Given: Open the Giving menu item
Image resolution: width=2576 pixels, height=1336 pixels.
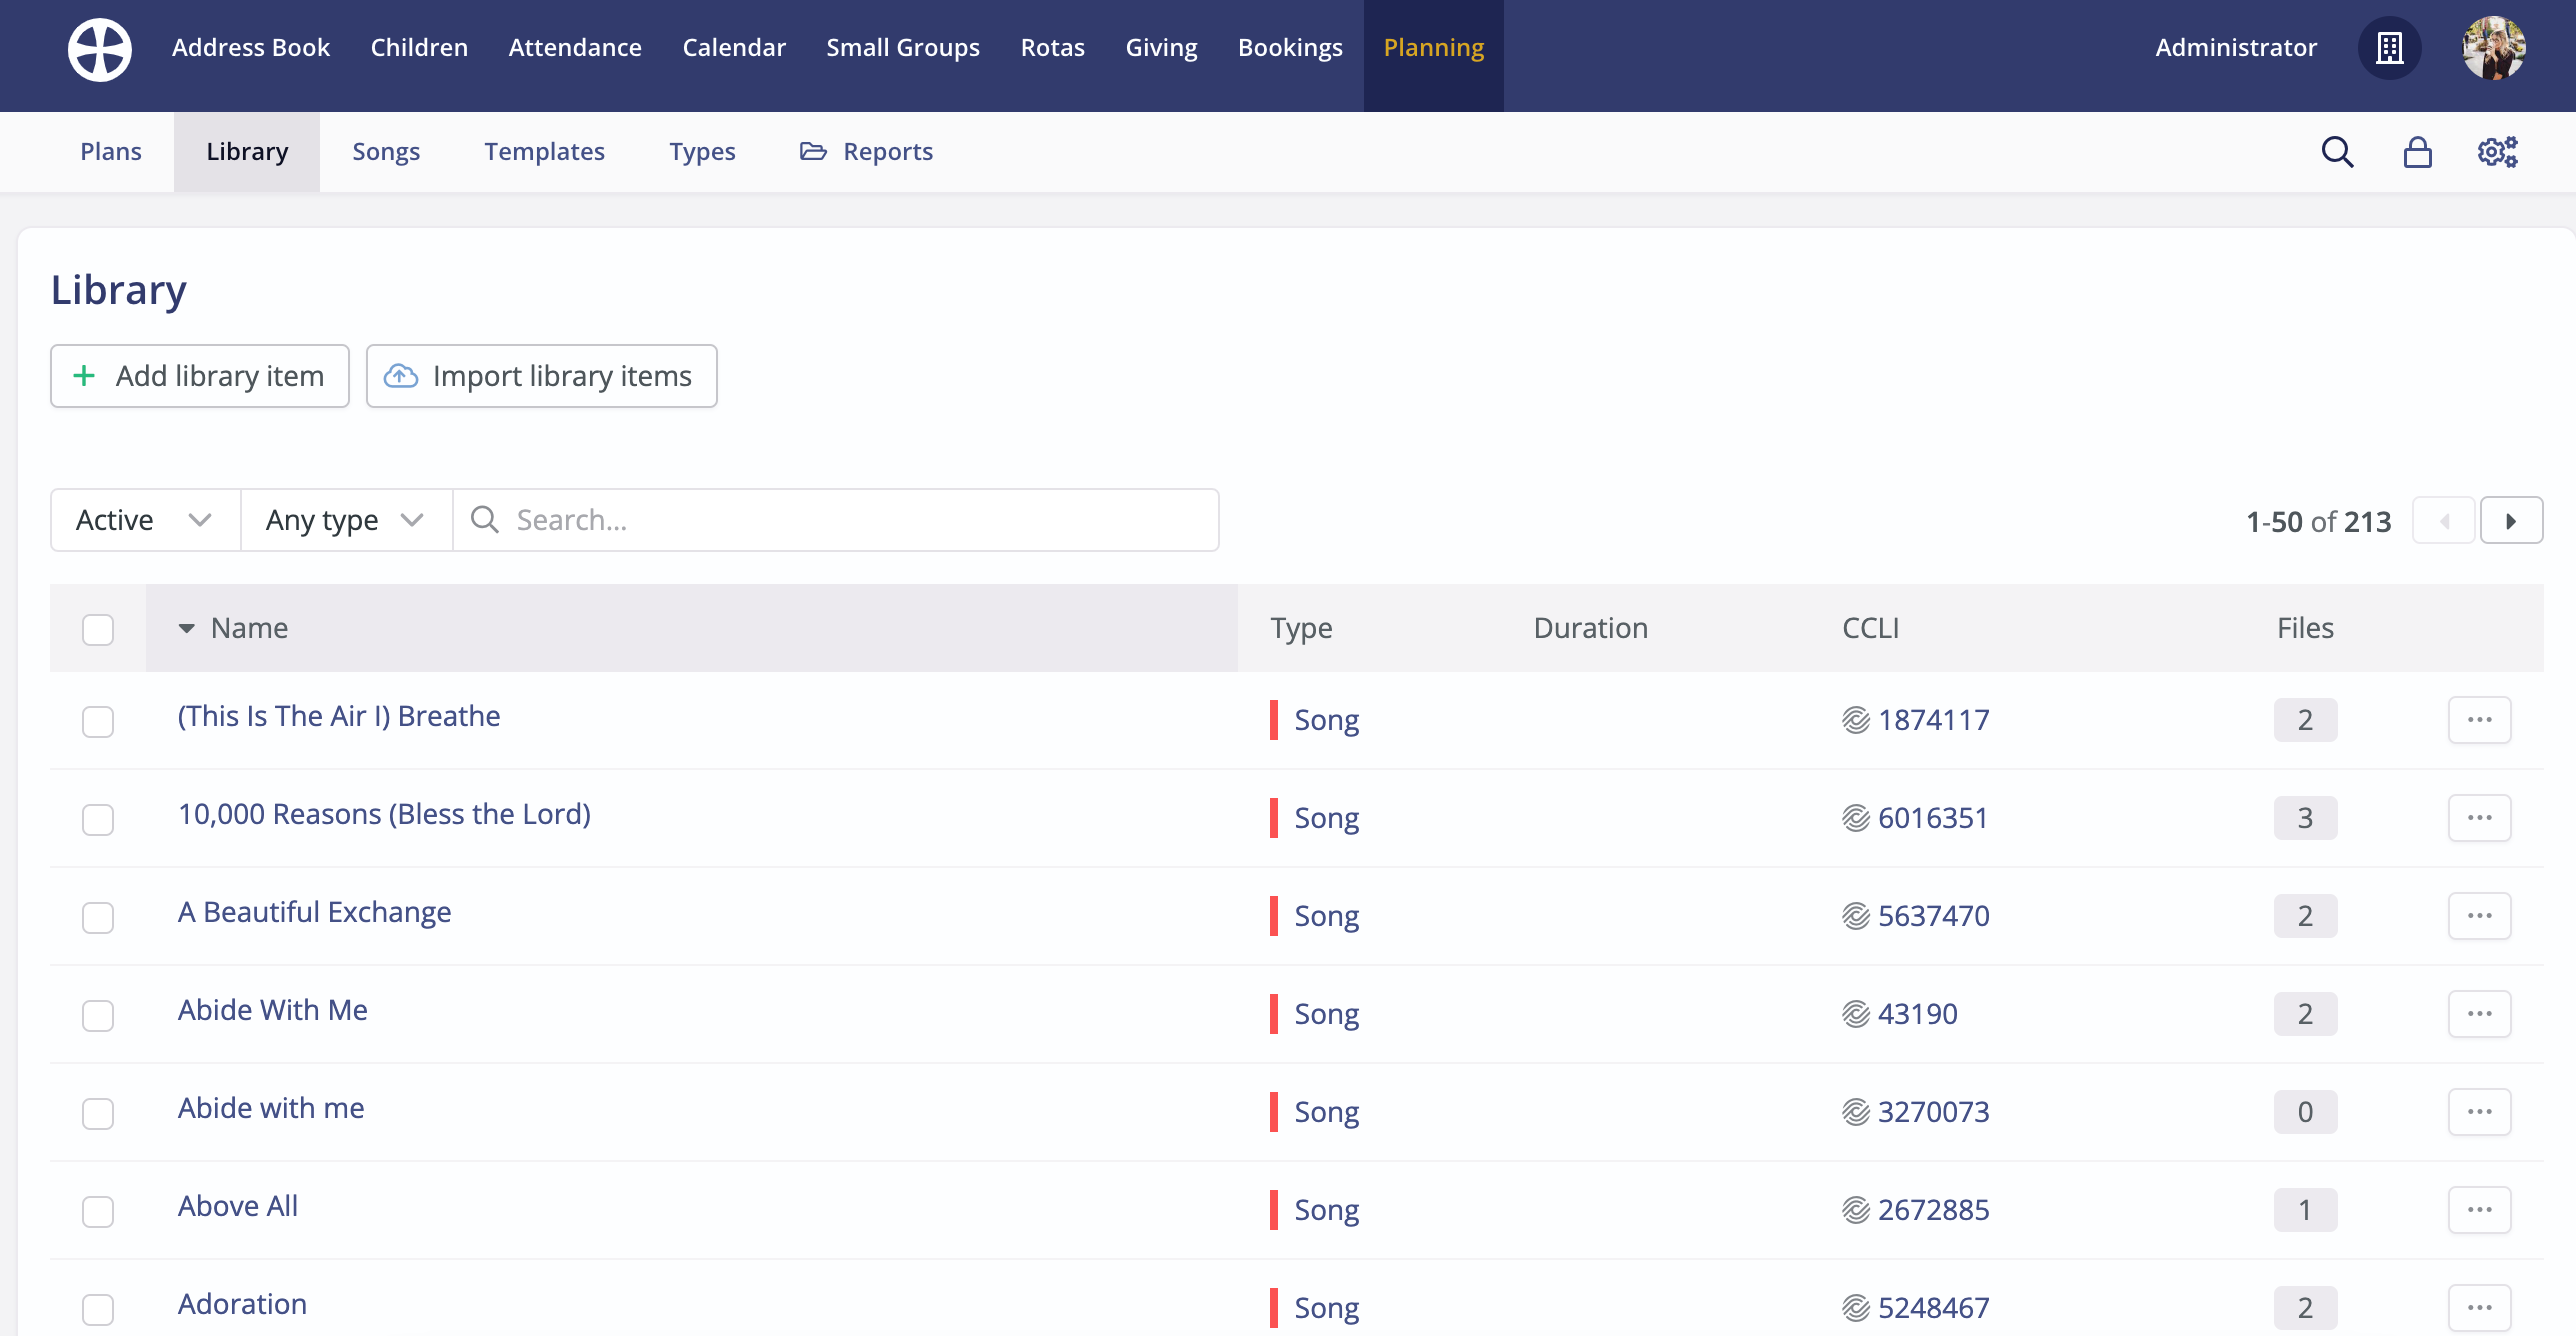Looking at the screenshot, I should click(1161, 48).
